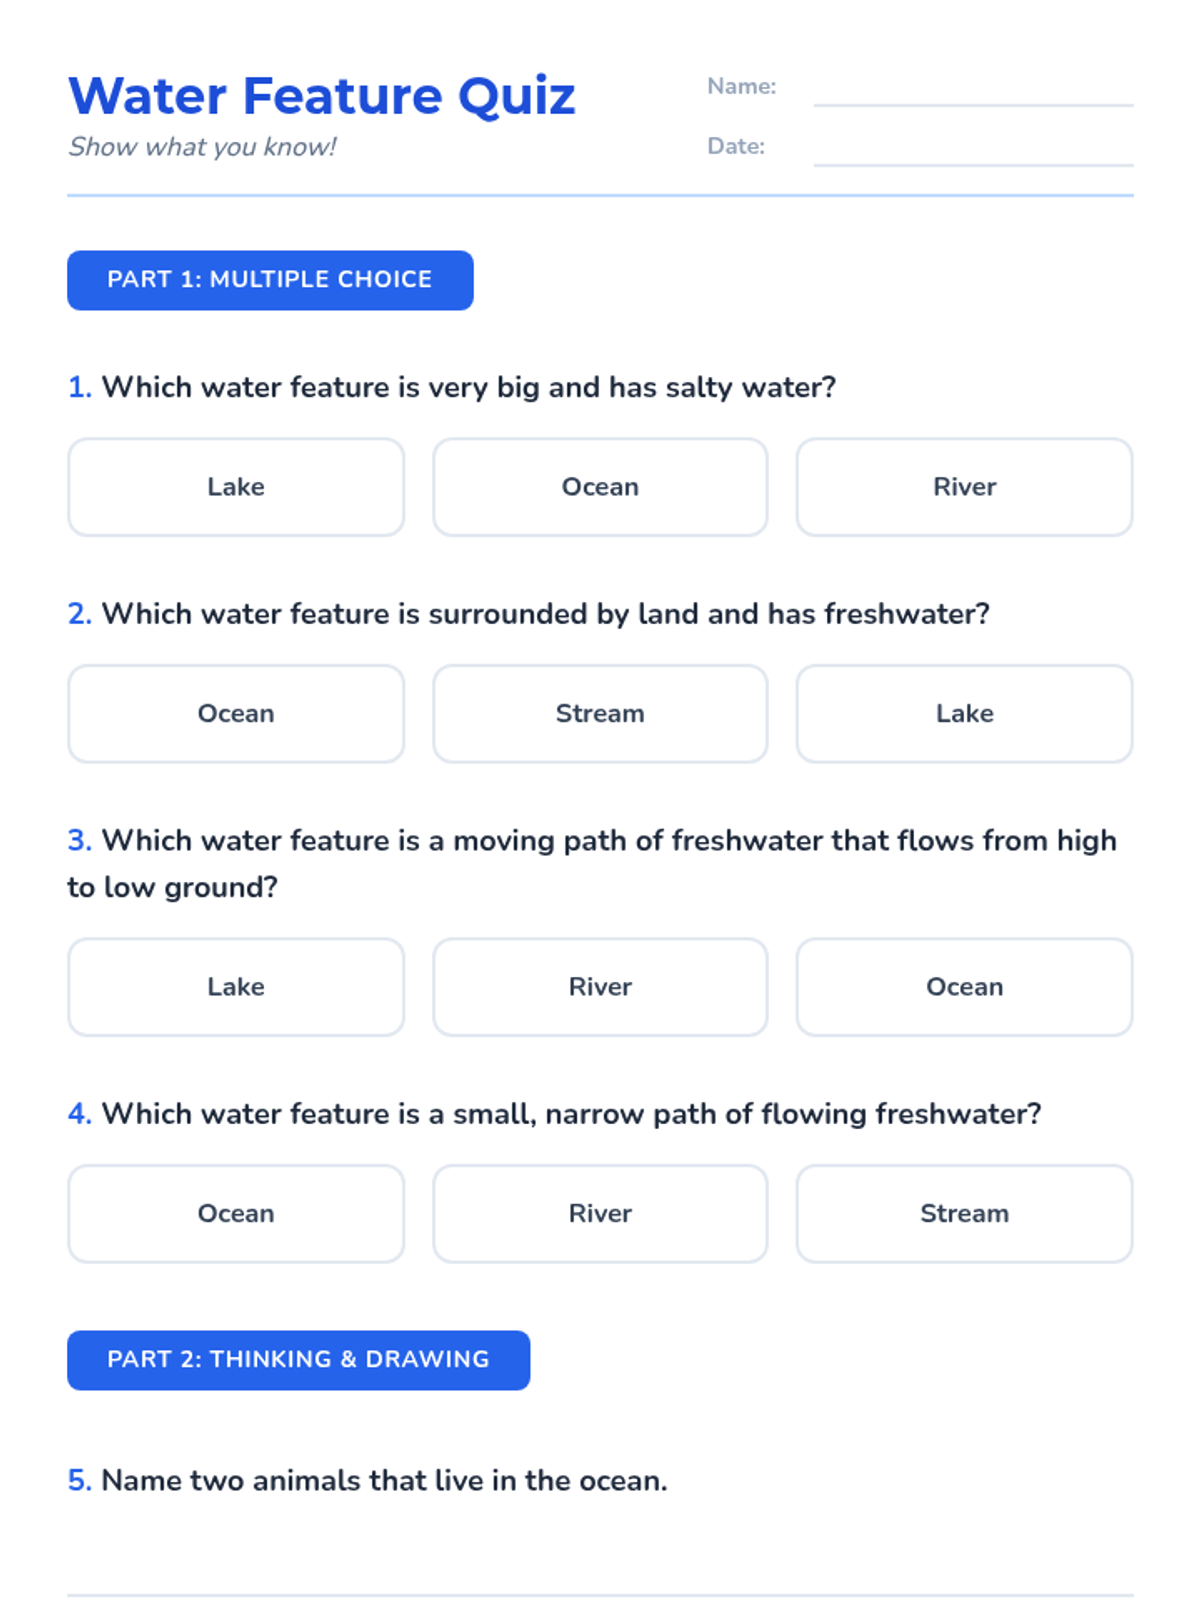Select Ocean for question 4

pos(236,1214)
